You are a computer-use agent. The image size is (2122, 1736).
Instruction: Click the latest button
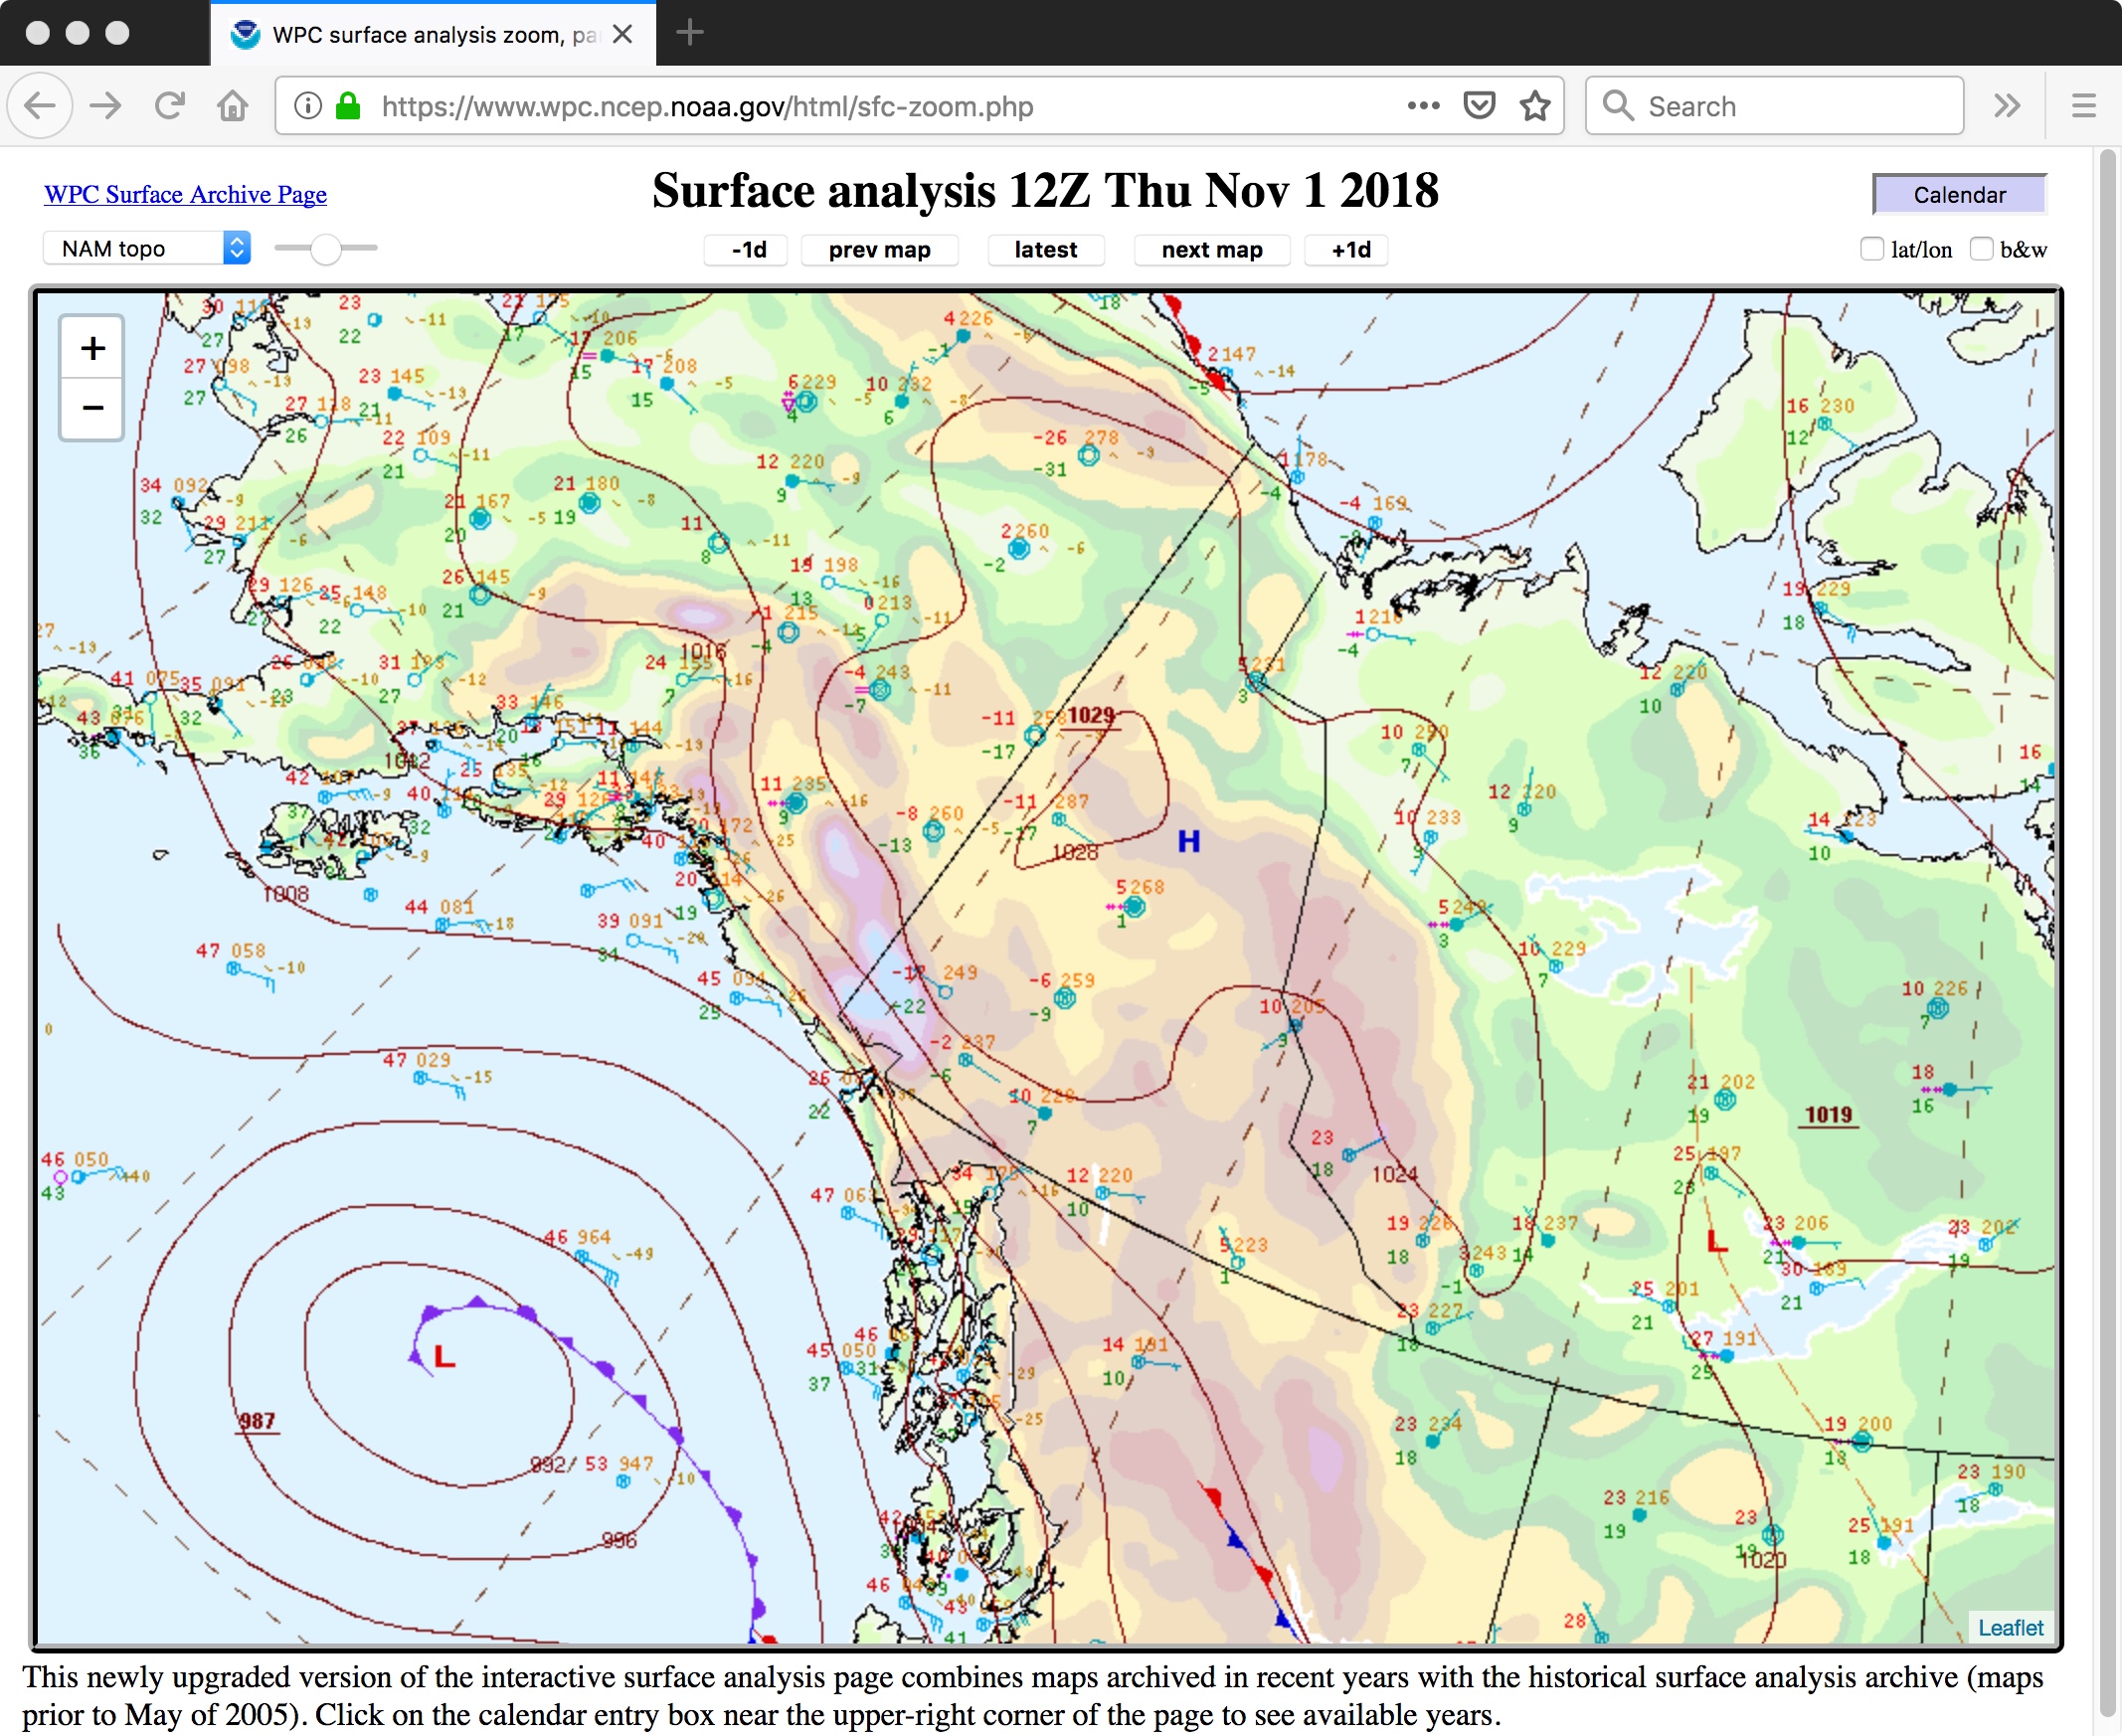[1045, 250]
